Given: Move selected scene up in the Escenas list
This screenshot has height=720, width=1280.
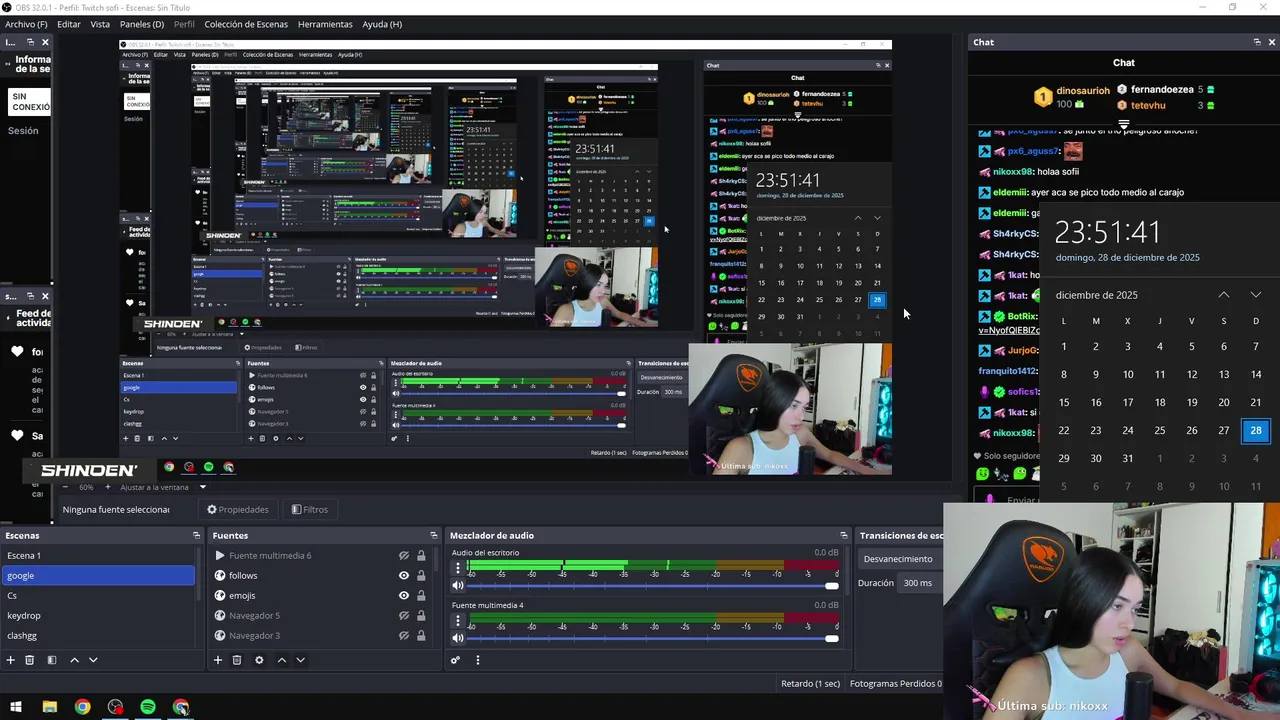Looking at the screenshot, I should tap(74, 660).
